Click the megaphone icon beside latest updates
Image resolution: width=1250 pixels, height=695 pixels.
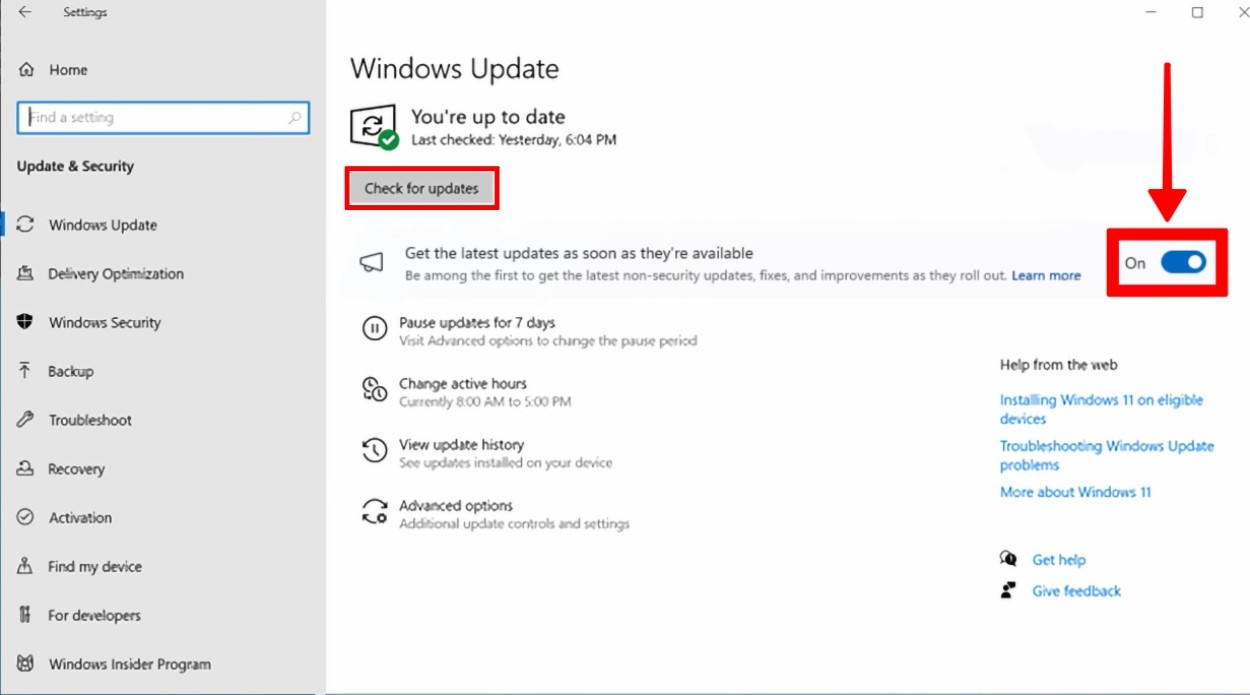pos(372,263)
